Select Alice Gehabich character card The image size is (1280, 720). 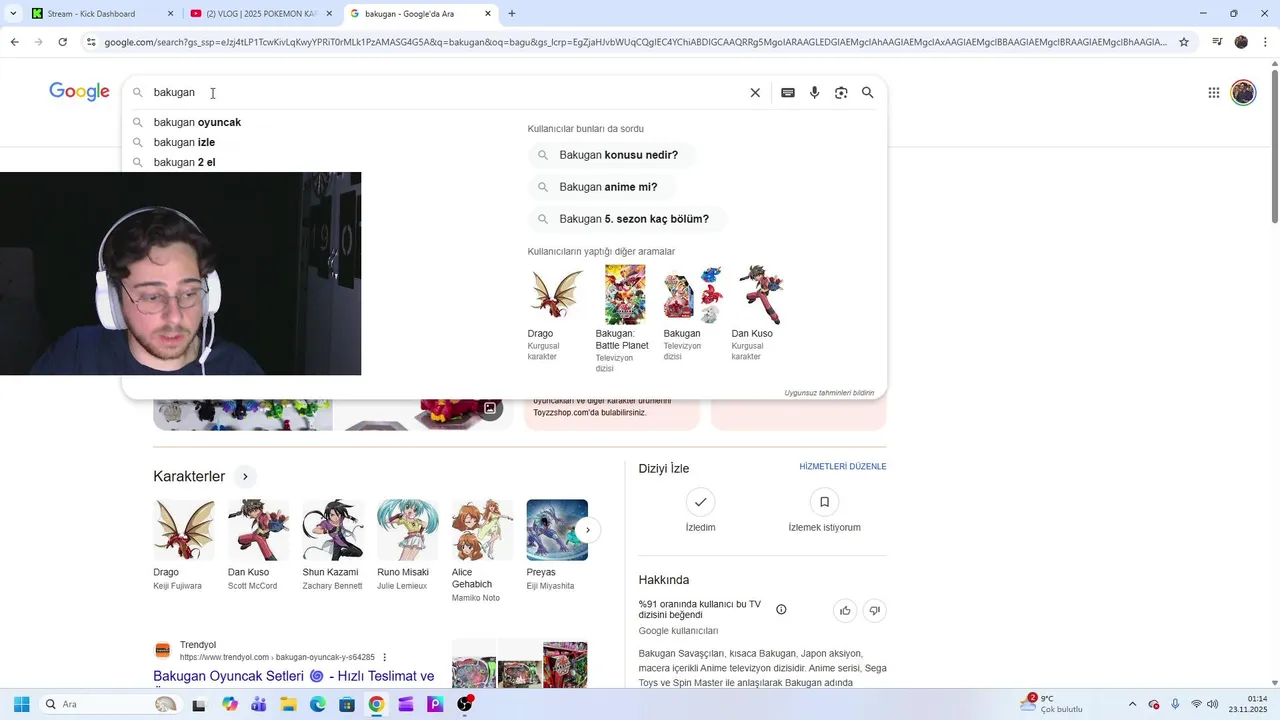pyautogui.click(x=482, y=552)
